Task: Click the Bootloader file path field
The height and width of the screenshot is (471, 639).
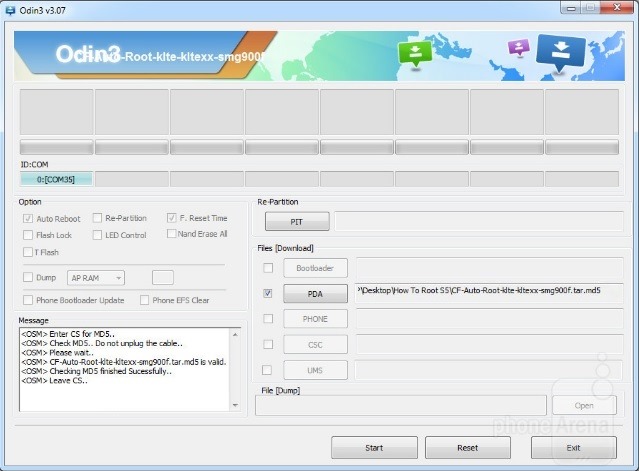Action: point(489,268)
